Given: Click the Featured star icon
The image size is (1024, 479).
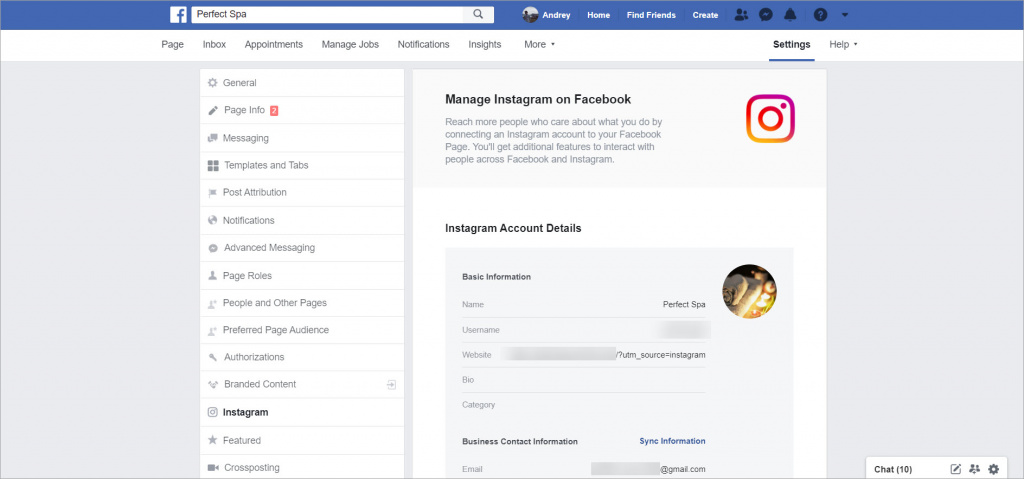Looking at the screenshot, I should [x=212, y=440].
